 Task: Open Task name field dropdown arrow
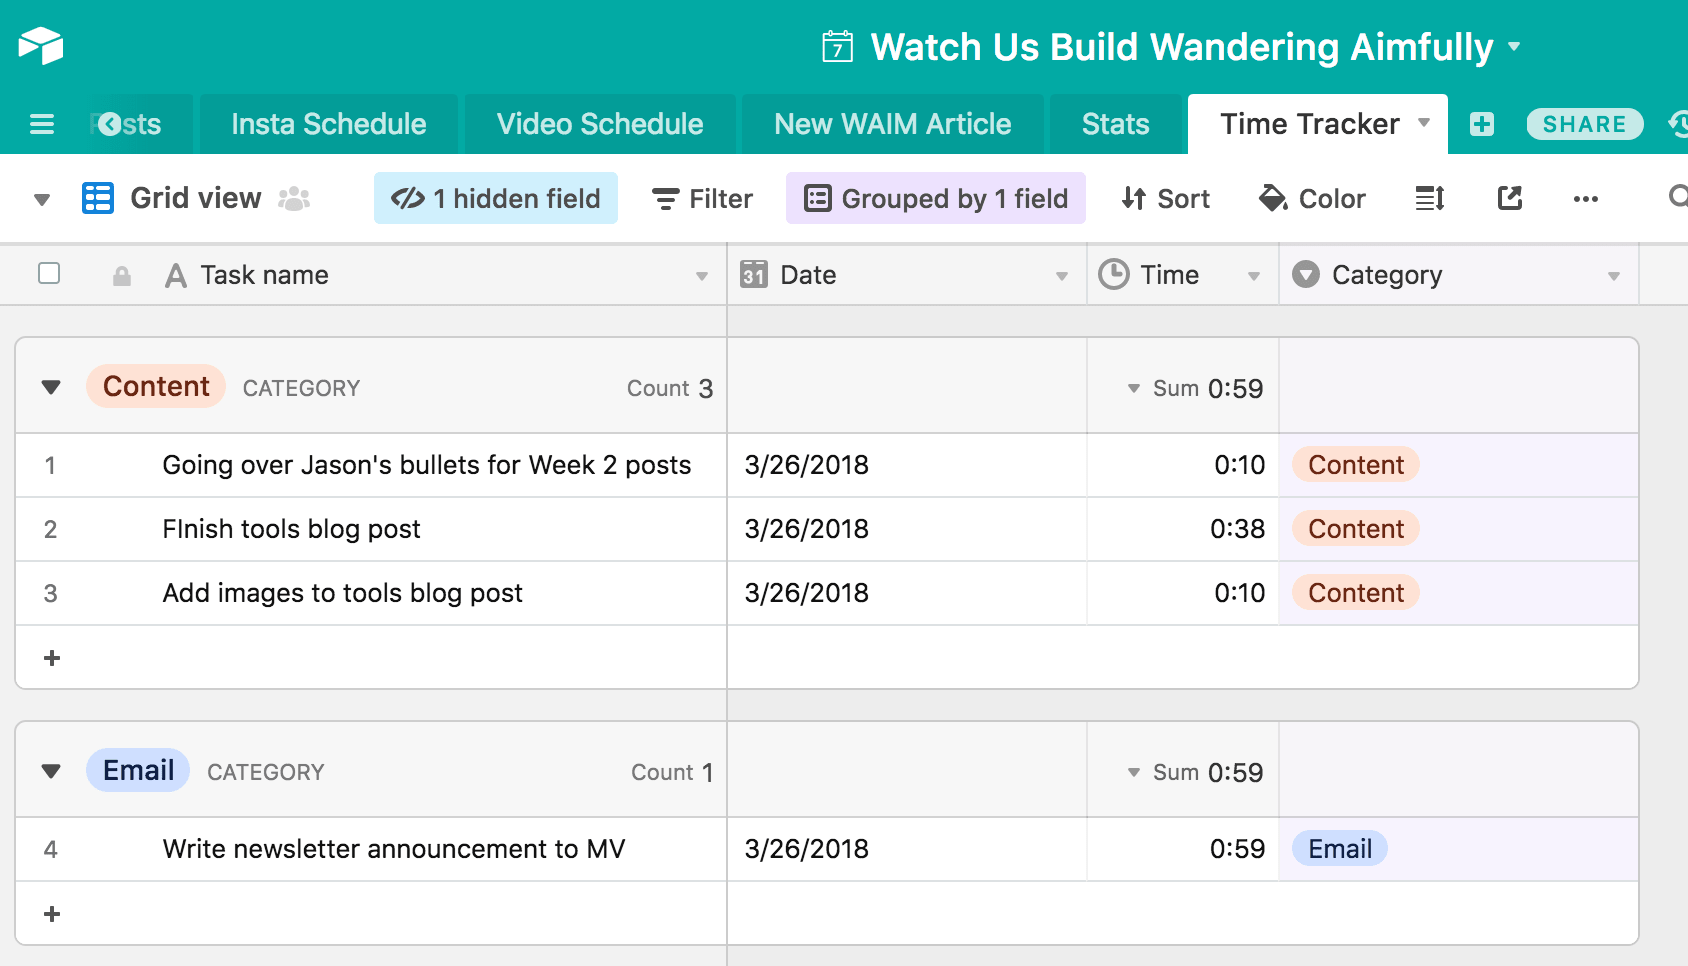coord(702,276)
